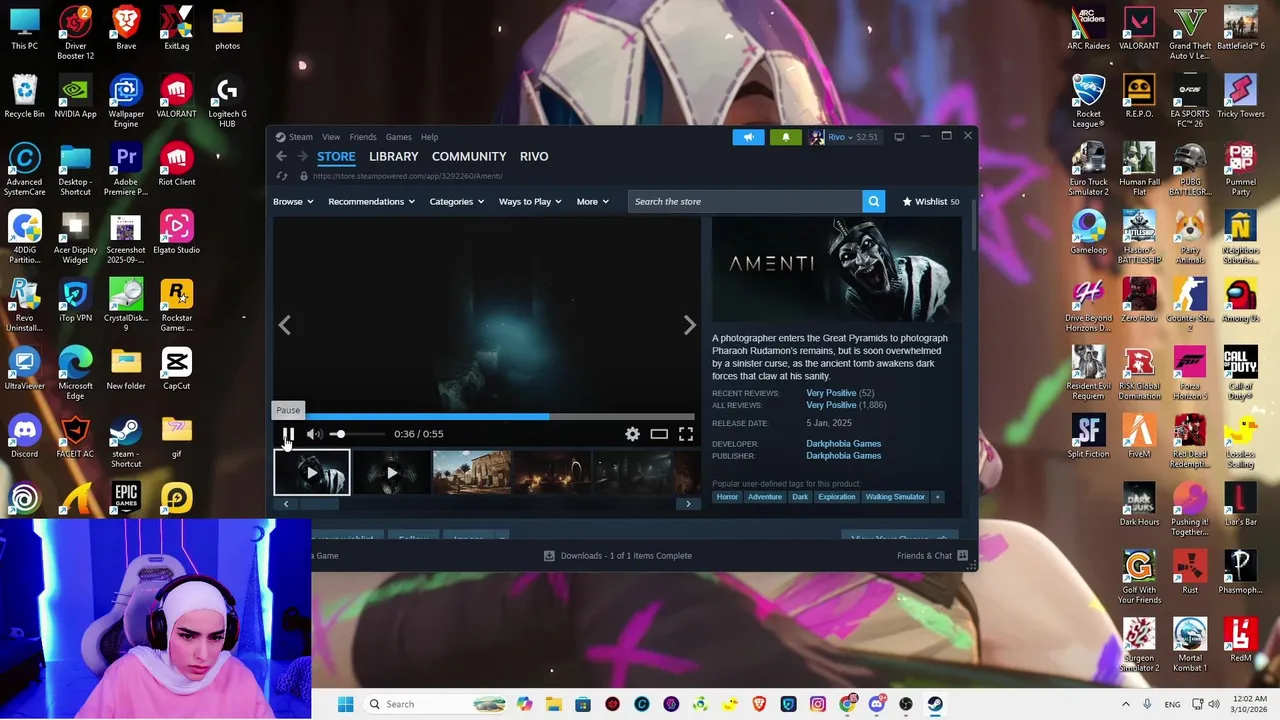The image size is (1280, 720).
Task: Open the Windows Start button
Action: pos(345,704)
